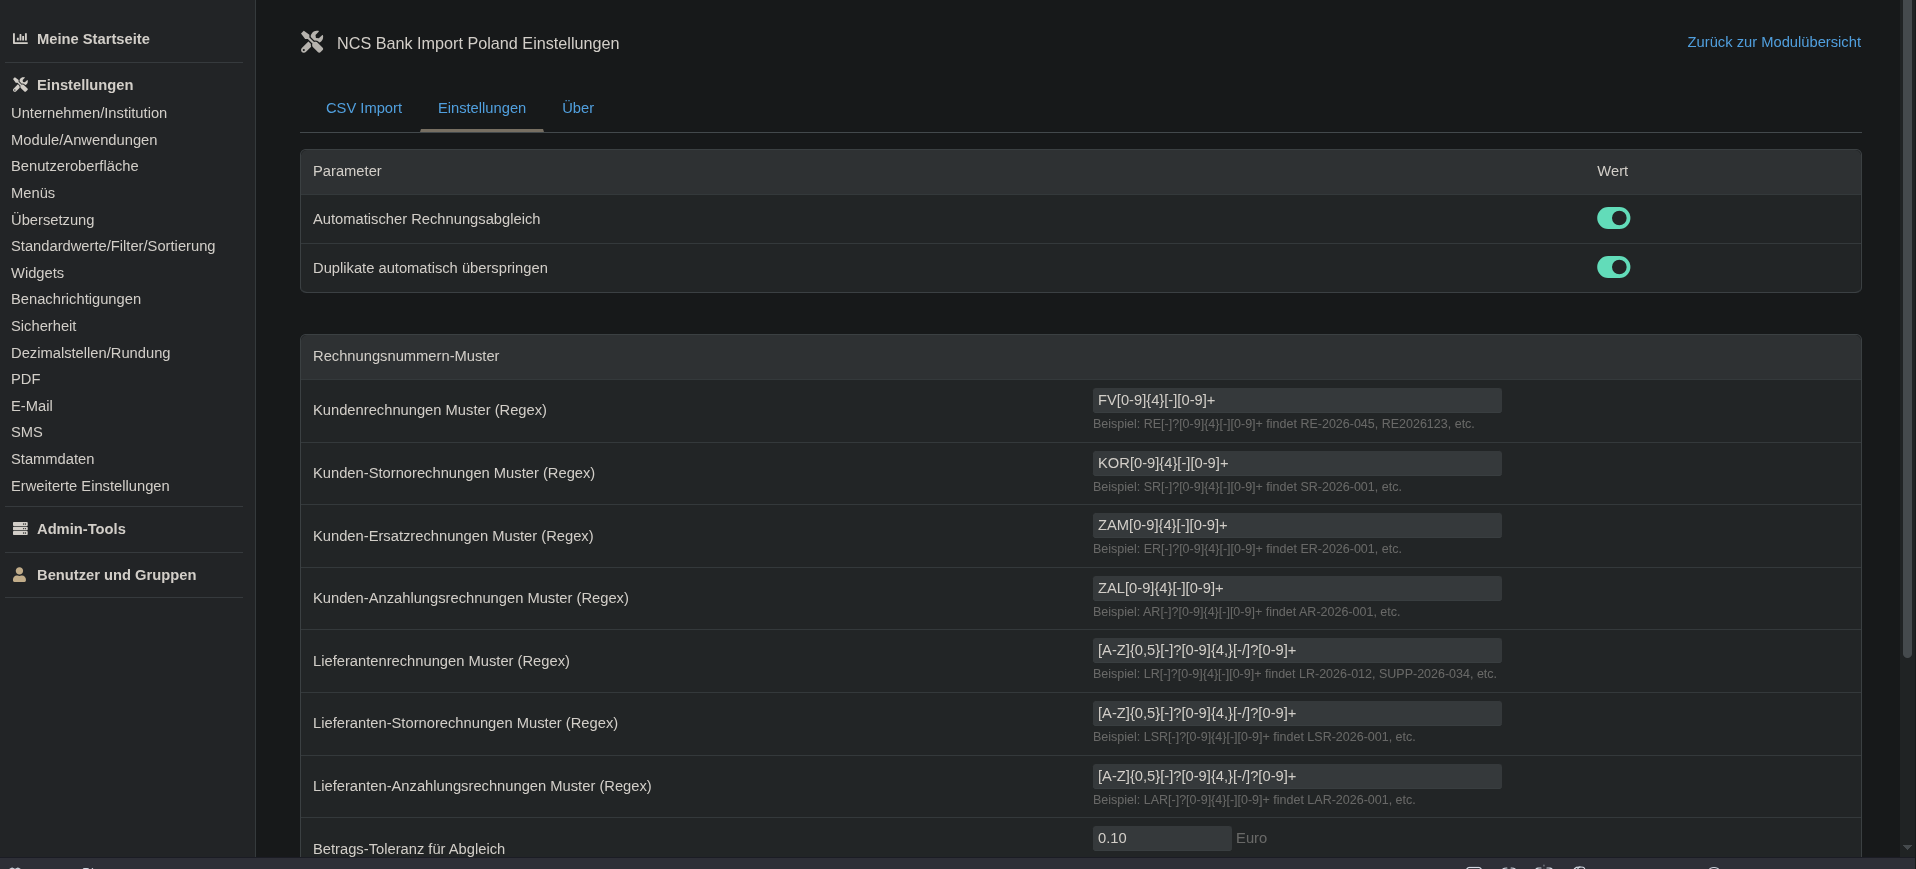
Task: Open the Über tab
Action: click(578, 108)
